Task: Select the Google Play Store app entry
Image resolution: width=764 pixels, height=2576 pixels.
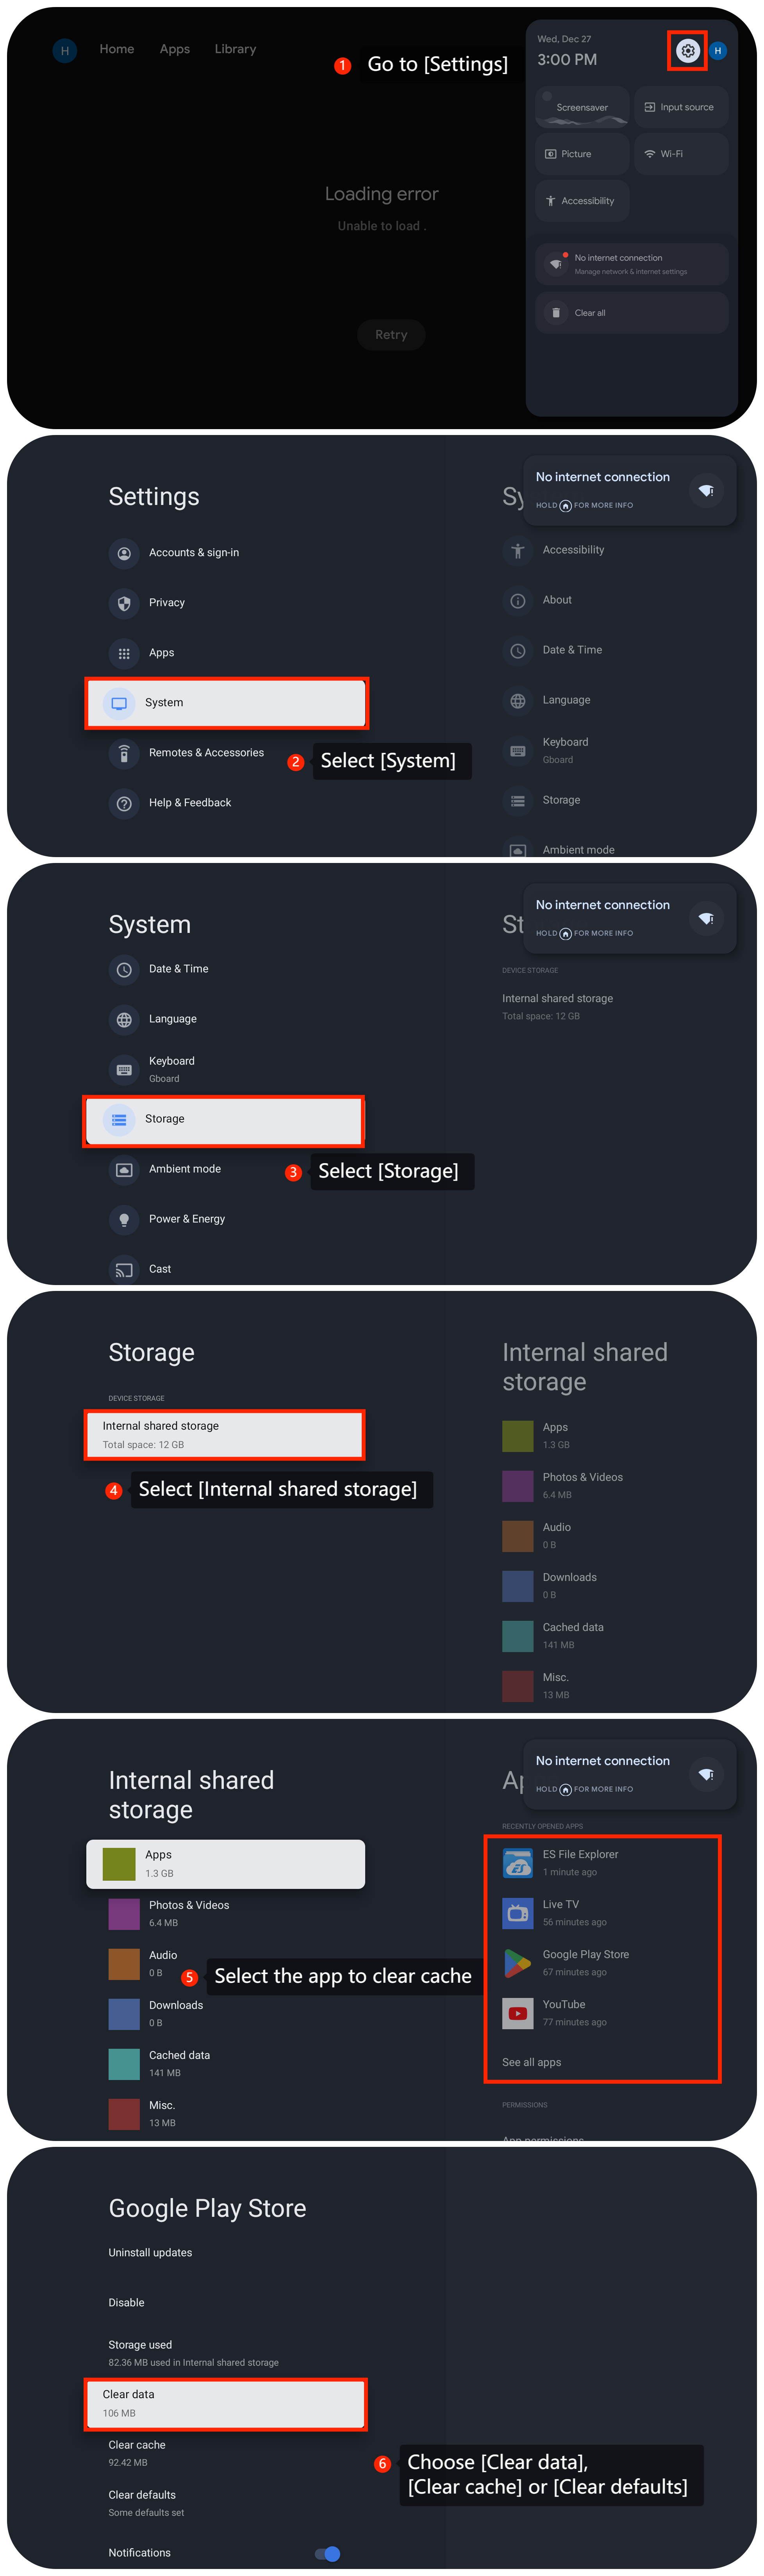Action: pos(585,1962)
